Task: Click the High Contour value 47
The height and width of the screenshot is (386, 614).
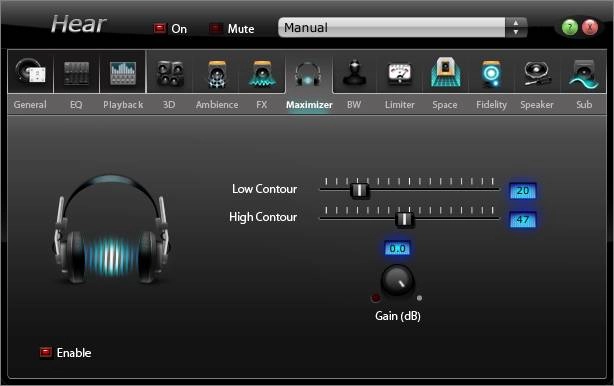Action: pyautogui.click(x=523, y=220)
